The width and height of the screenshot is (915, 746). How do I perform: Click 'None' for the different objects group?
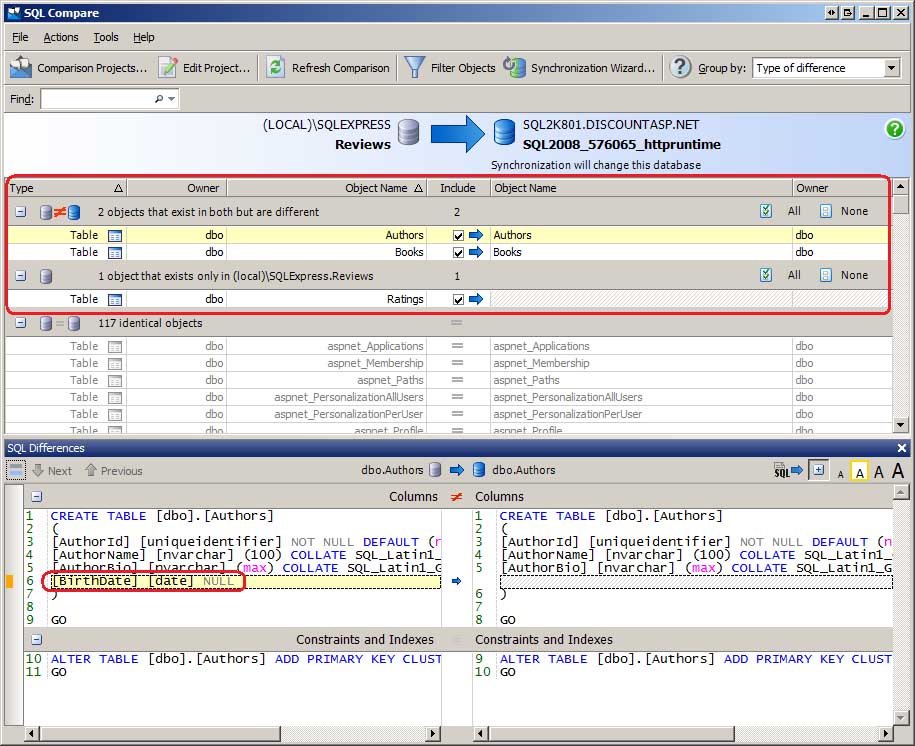[853, 212]
